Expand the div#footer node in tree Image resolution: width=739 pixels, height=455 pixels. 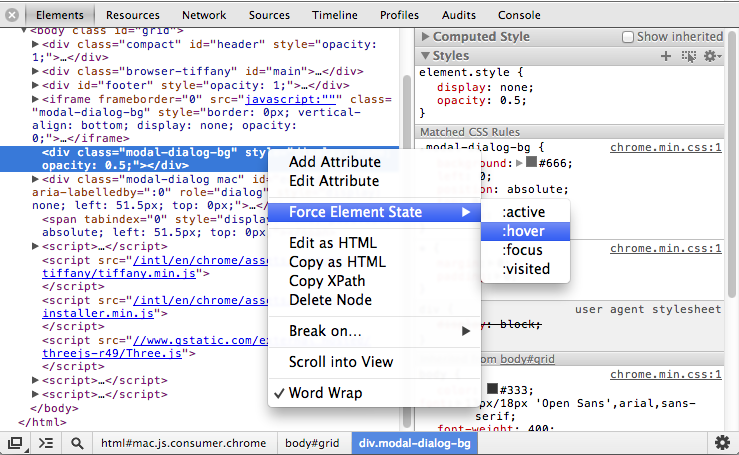click(36, 85)
